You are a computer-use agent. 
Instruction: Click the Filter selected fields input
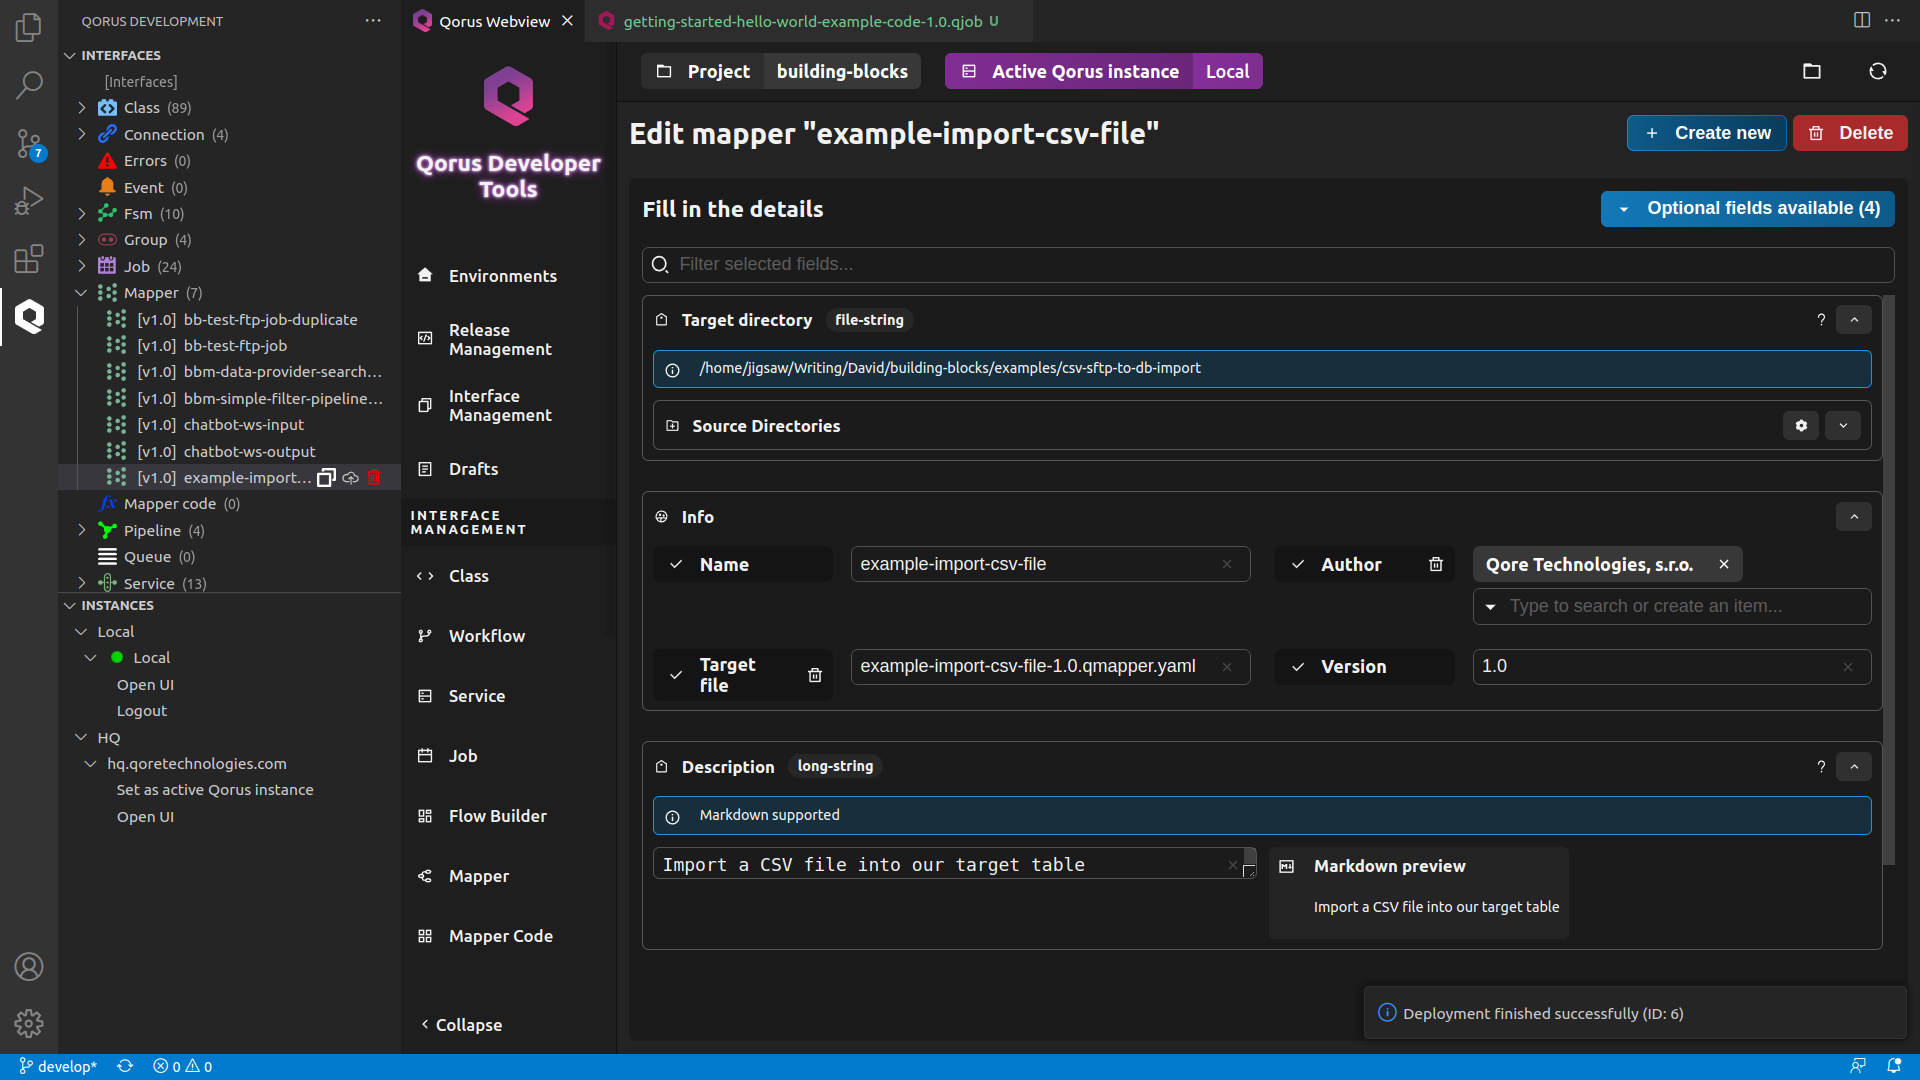[x=1267, y=264]
